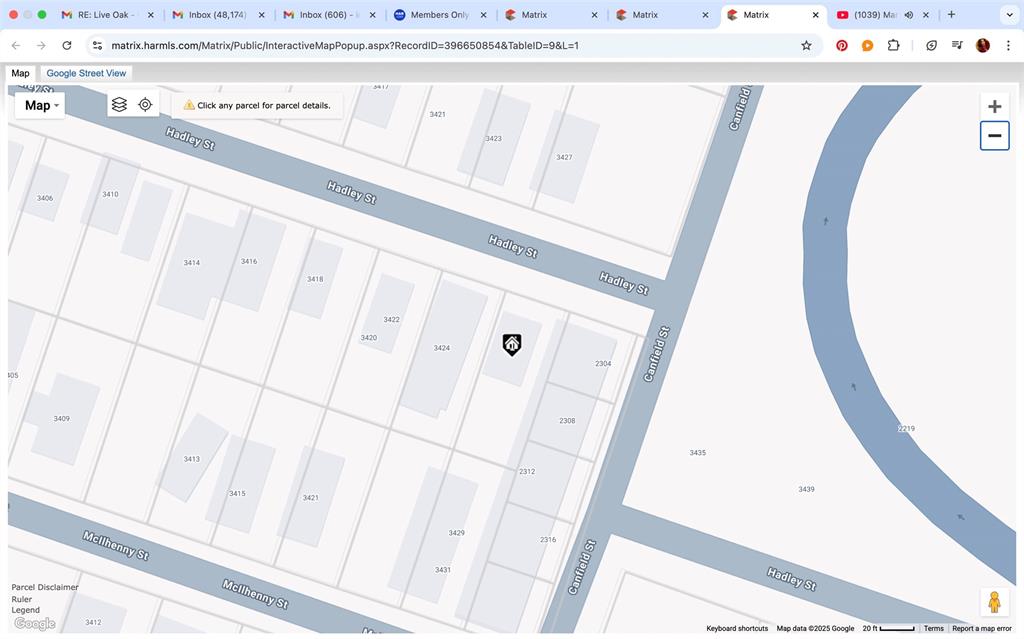
Task: Click the 20 ft map scale control
Action: click(888, 628)
